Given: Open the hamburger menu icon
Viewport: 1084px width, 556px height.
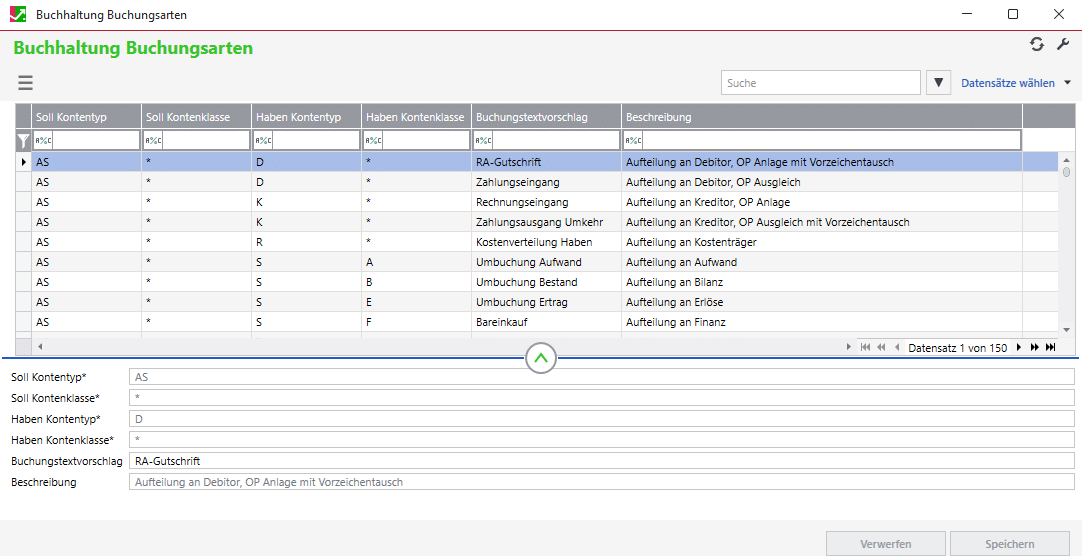Looking at the screenshot, I should 26,83.
